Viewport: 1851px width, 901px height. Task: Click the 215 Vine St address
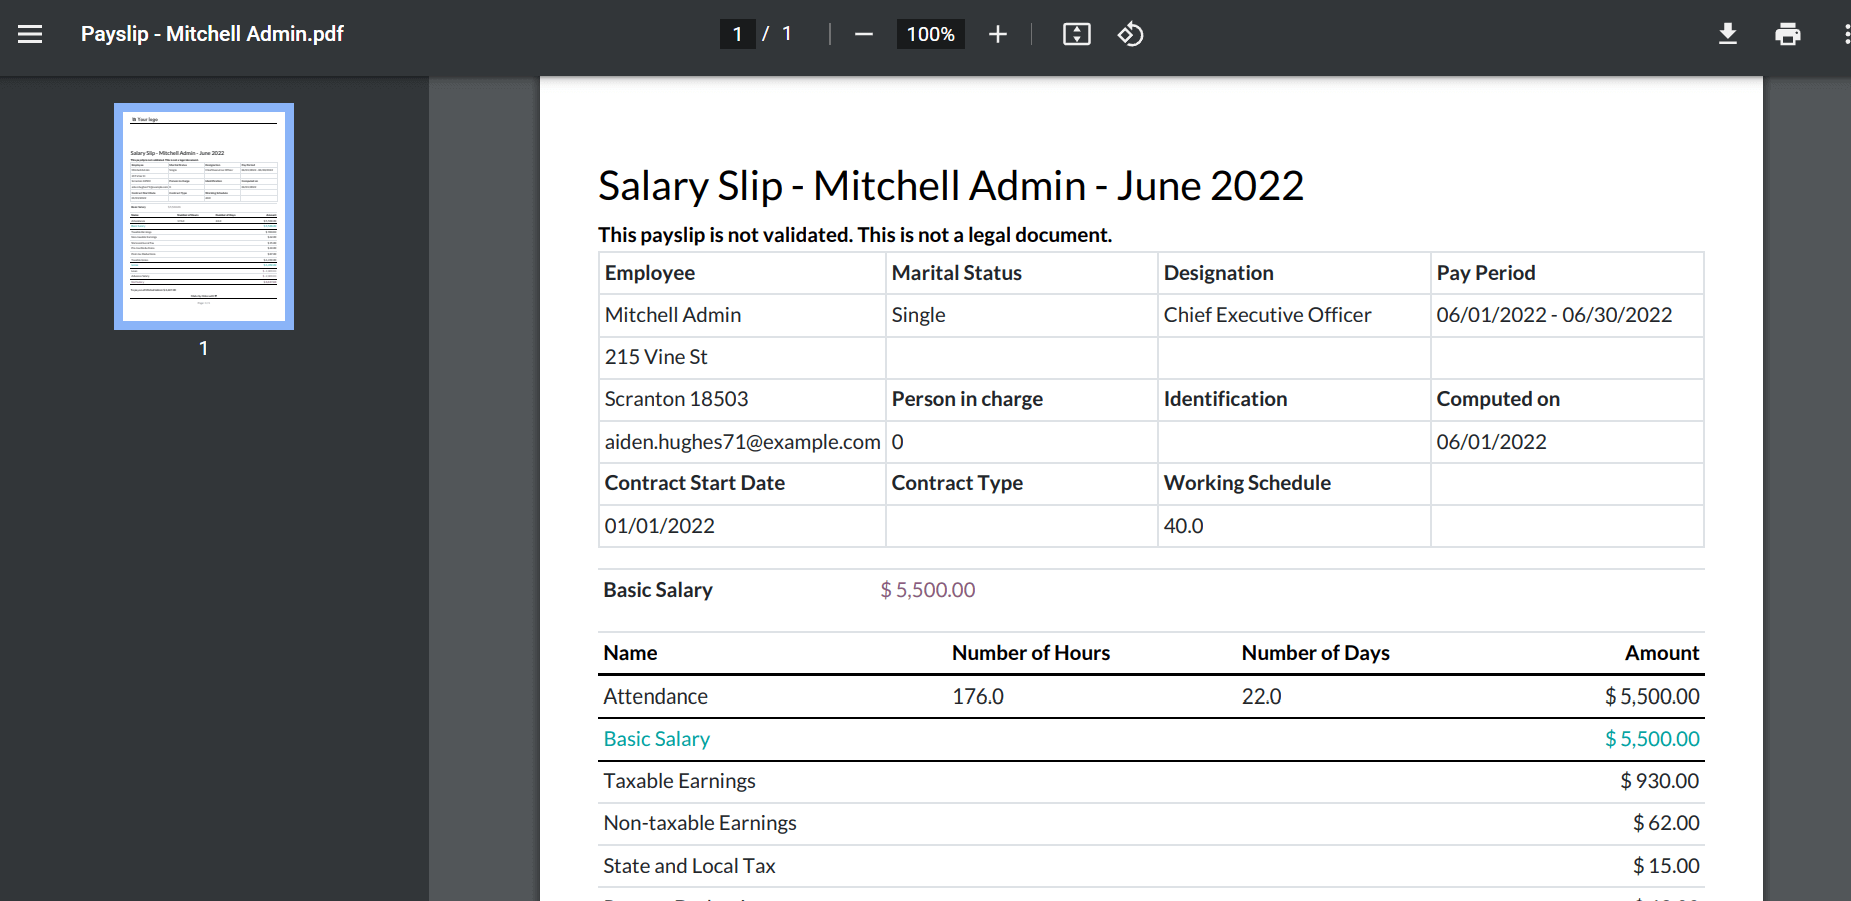coord(656,357)
